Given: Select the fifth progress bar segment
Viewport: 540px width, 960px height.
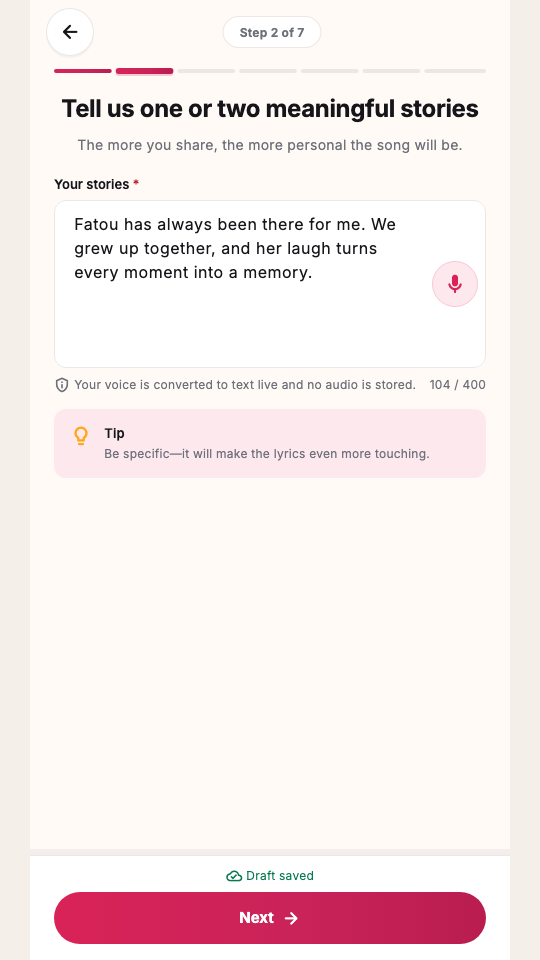Looking at the screenshot, I should 330,71.
